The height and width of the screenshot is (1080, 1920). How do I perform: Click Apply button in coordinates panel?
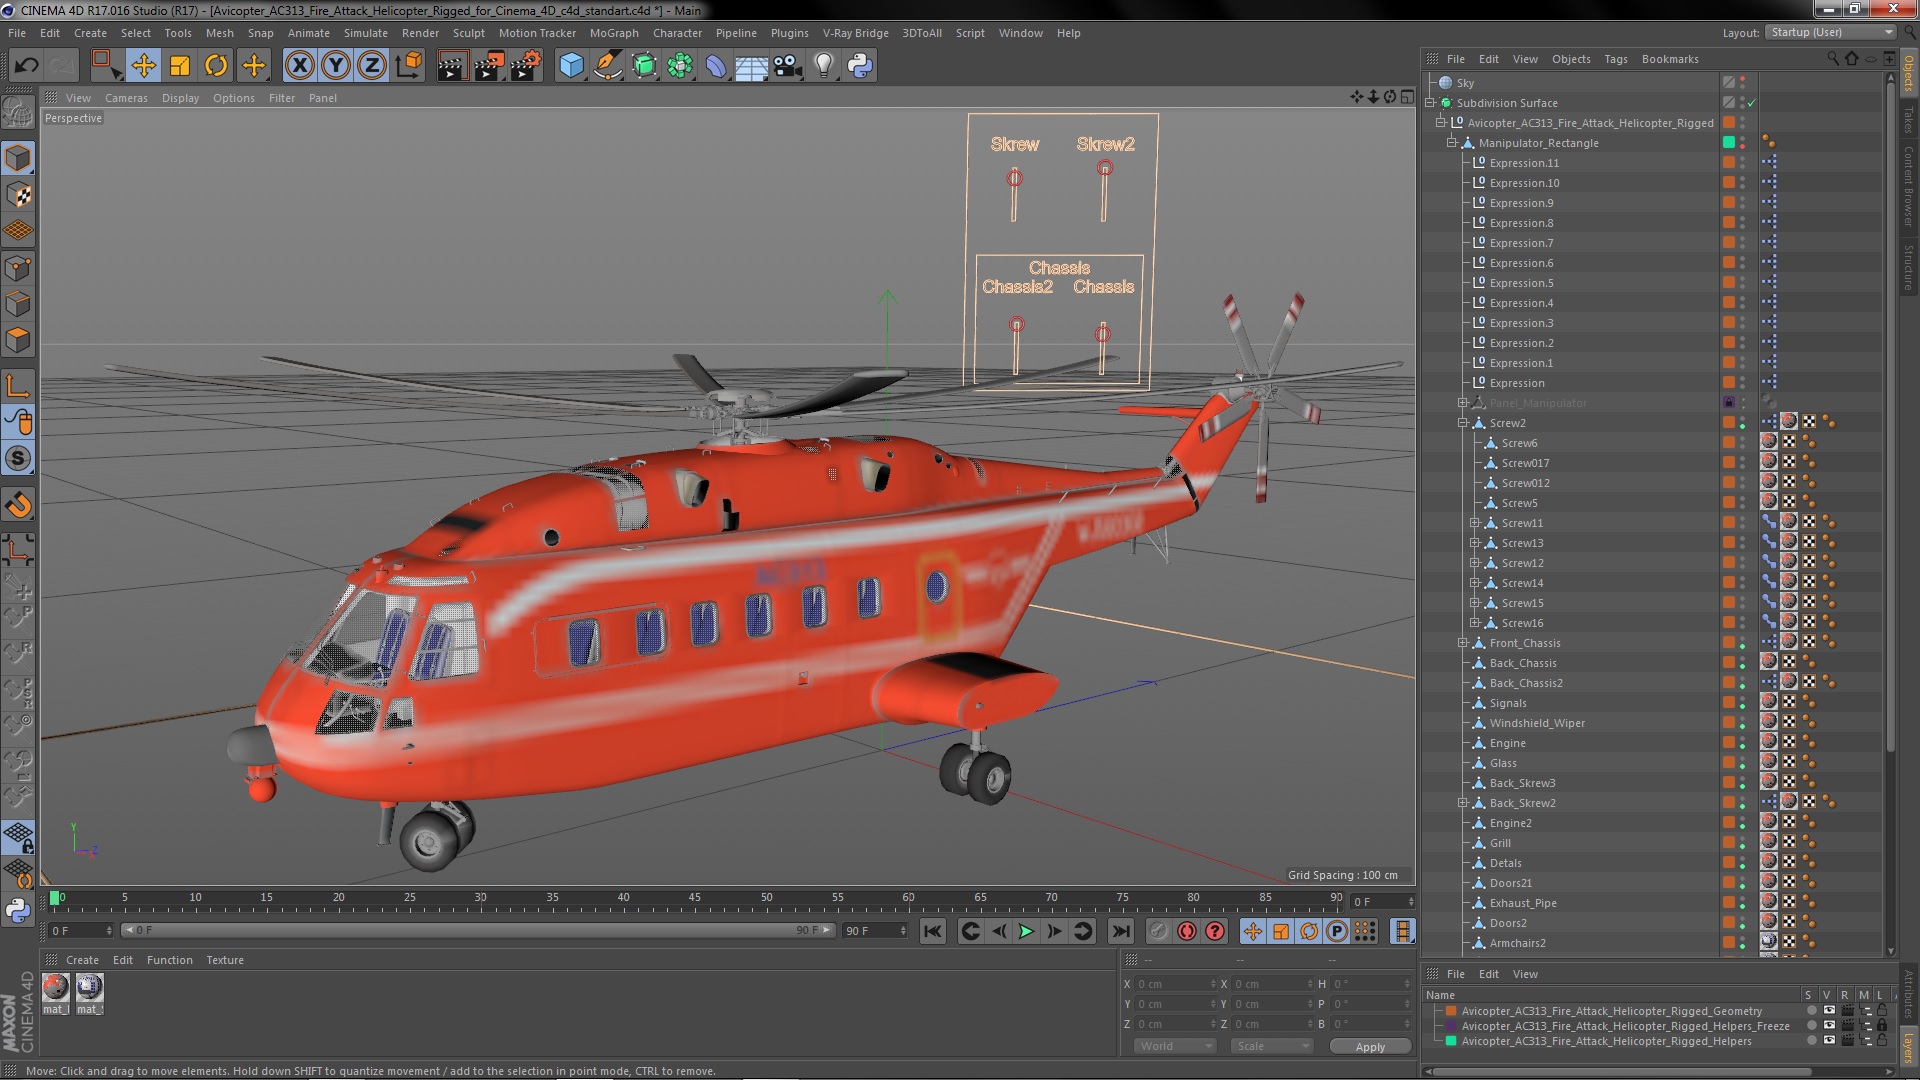(x=1371, y=1046)
